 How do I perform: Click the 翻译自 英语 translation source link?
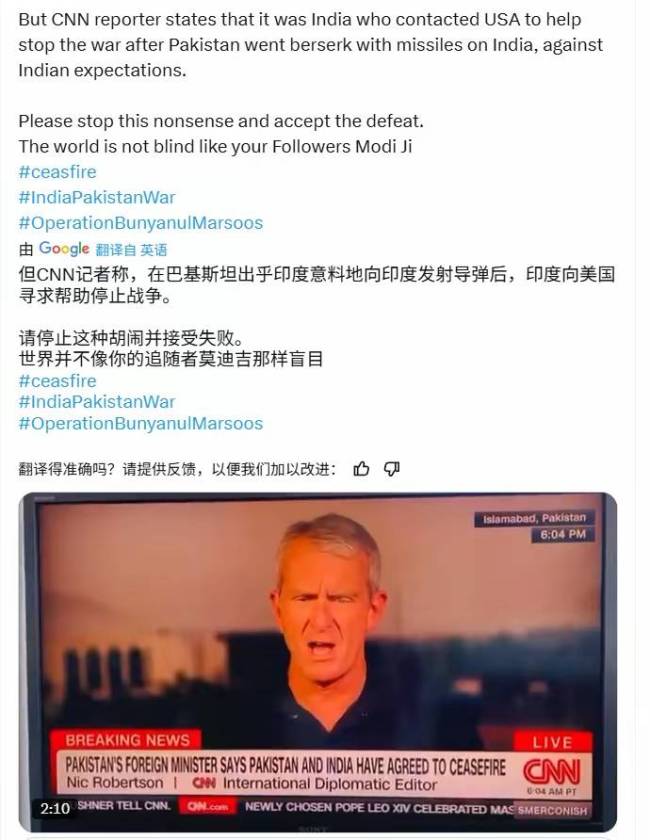click(131, 250)
